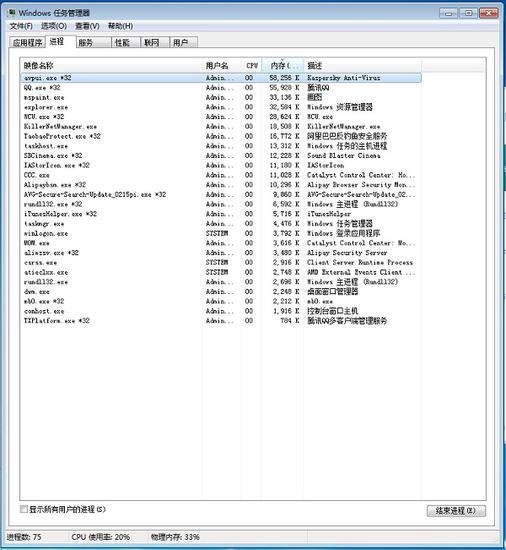Maximize the Task Manager window
This screenshot has width=506, height=550.
tap(468, 13)
